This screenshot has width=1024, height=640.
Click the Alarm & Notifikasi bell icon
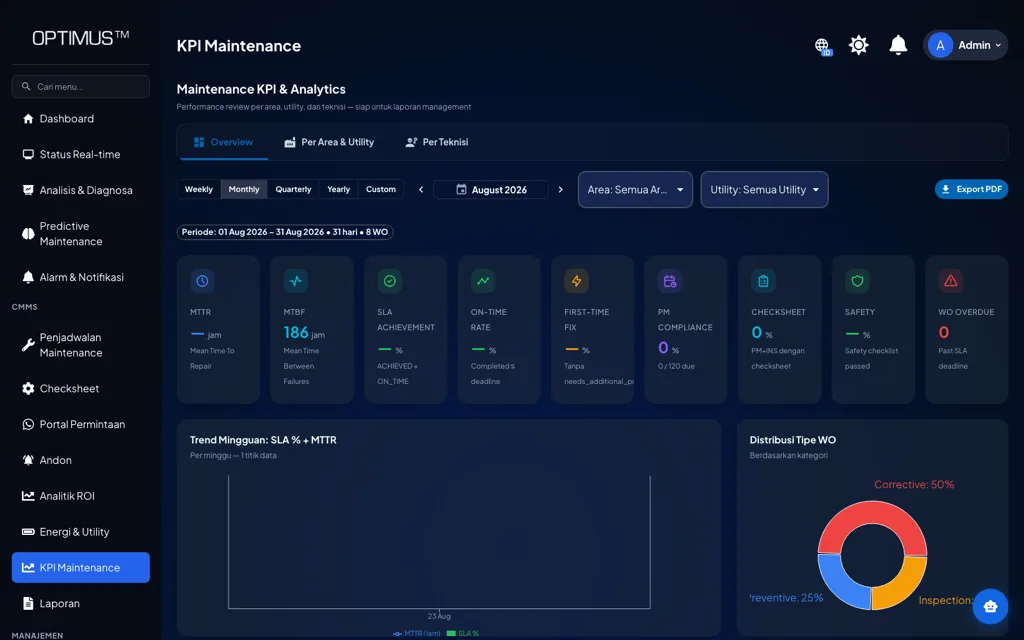coord(28,277)
